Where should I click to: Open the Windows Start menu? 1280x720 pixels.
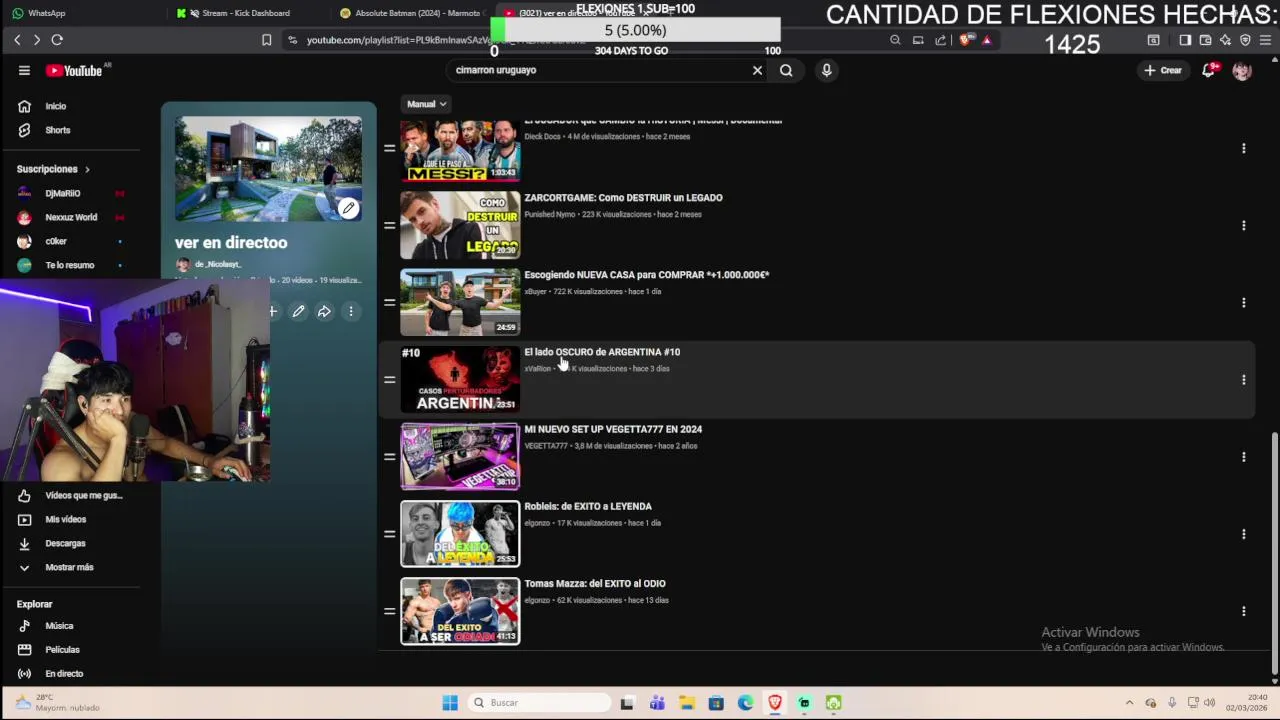tap(450, 703)
